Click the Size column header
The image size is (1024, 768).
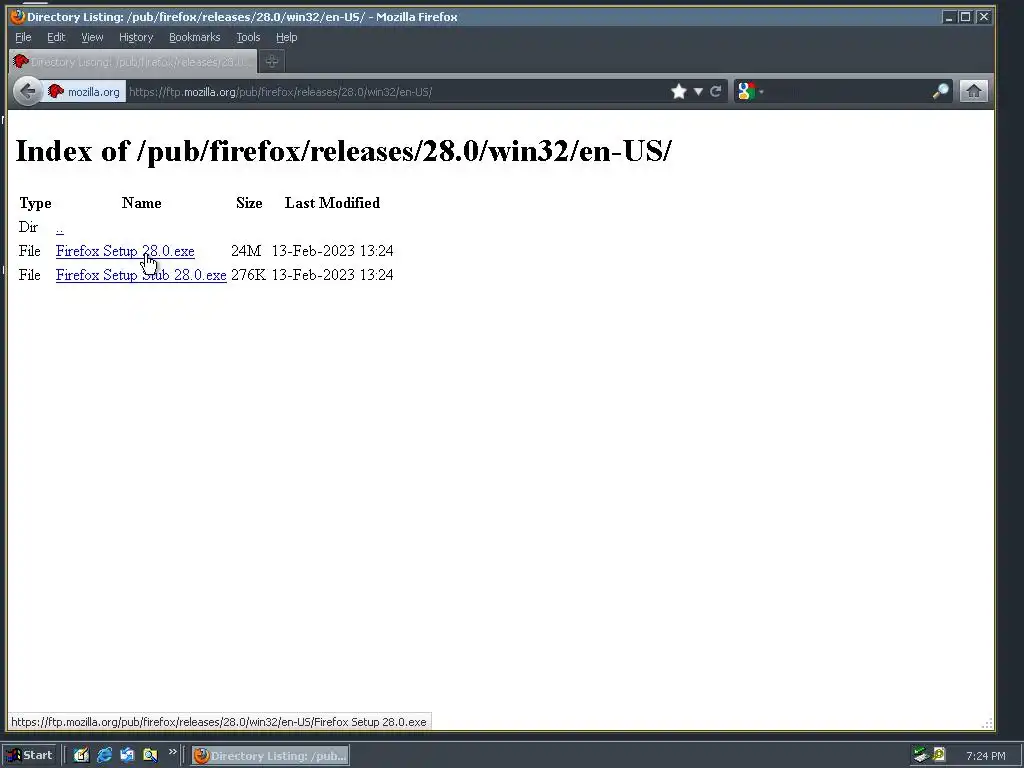249,203
